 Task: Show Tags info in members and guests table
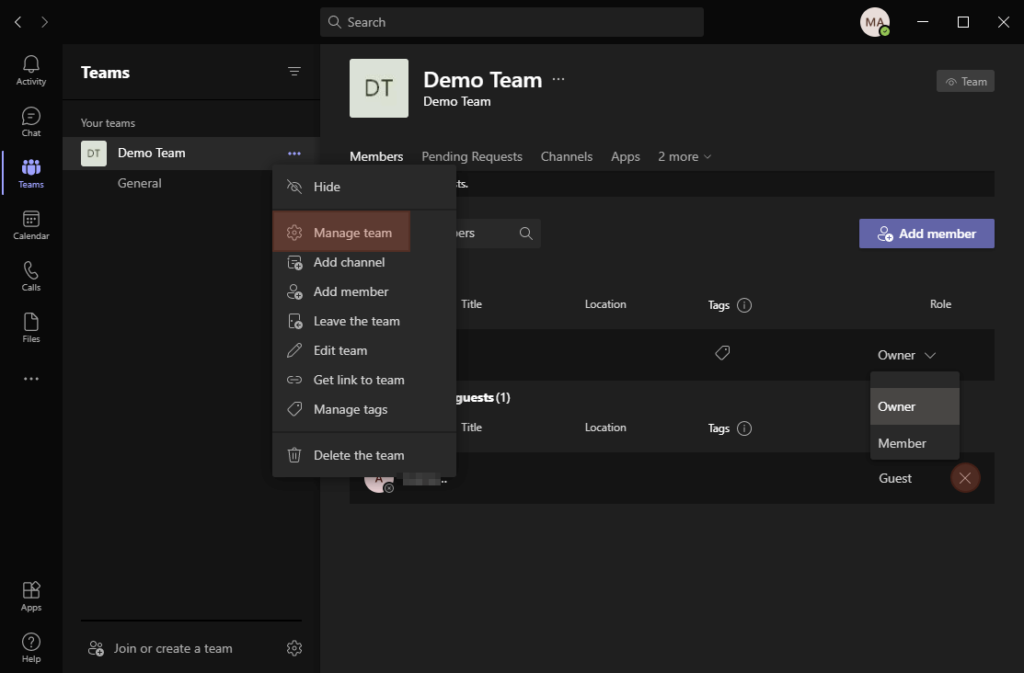point(744,428)
